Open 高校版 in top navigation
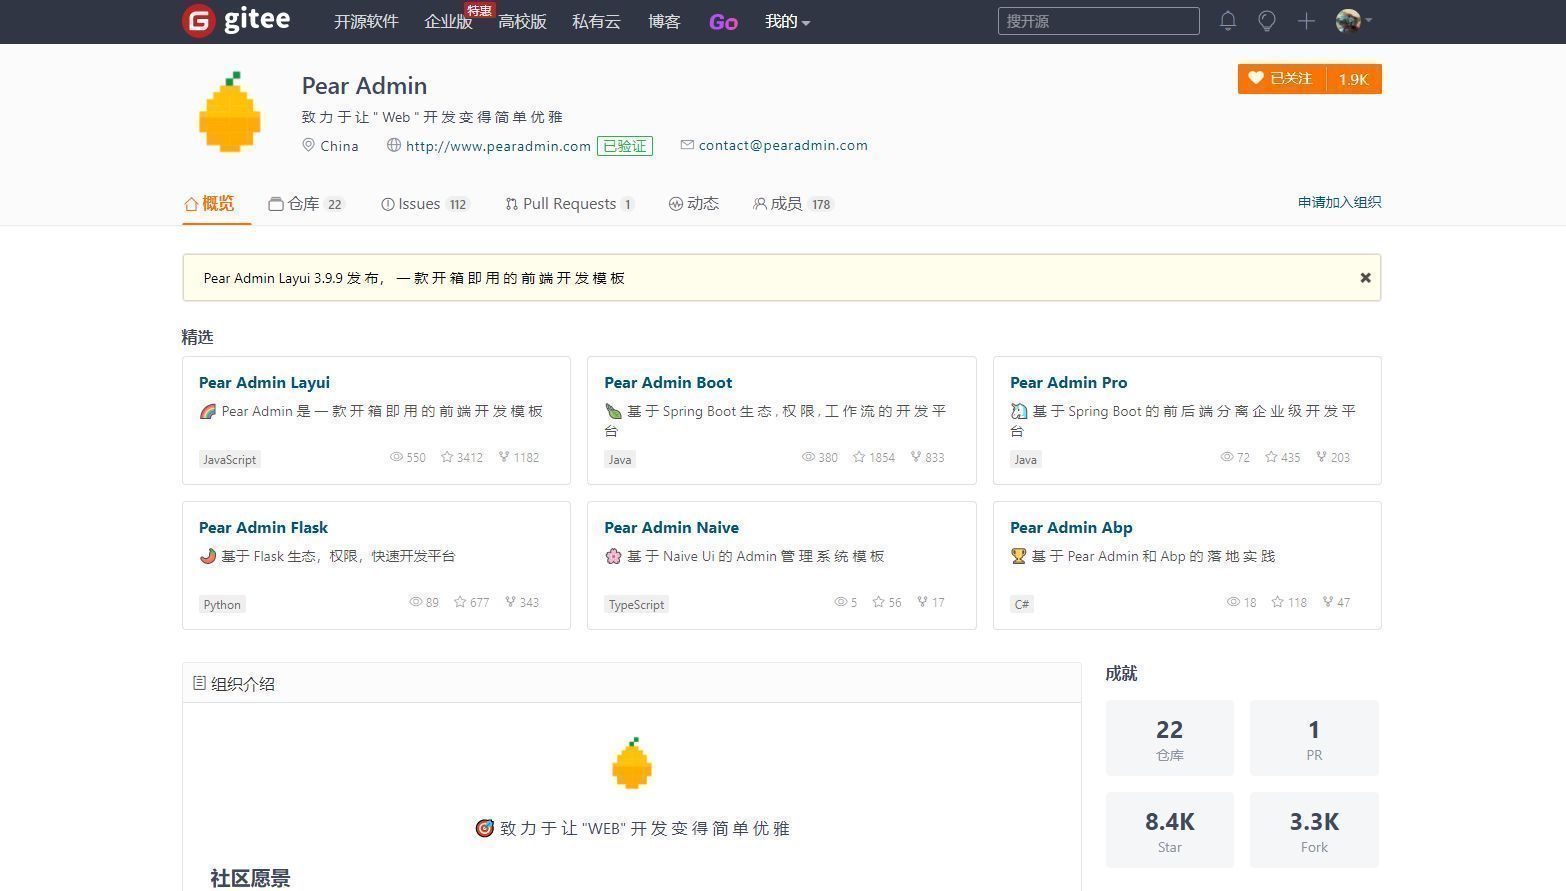1566x891 pixels. click(522, 21)
